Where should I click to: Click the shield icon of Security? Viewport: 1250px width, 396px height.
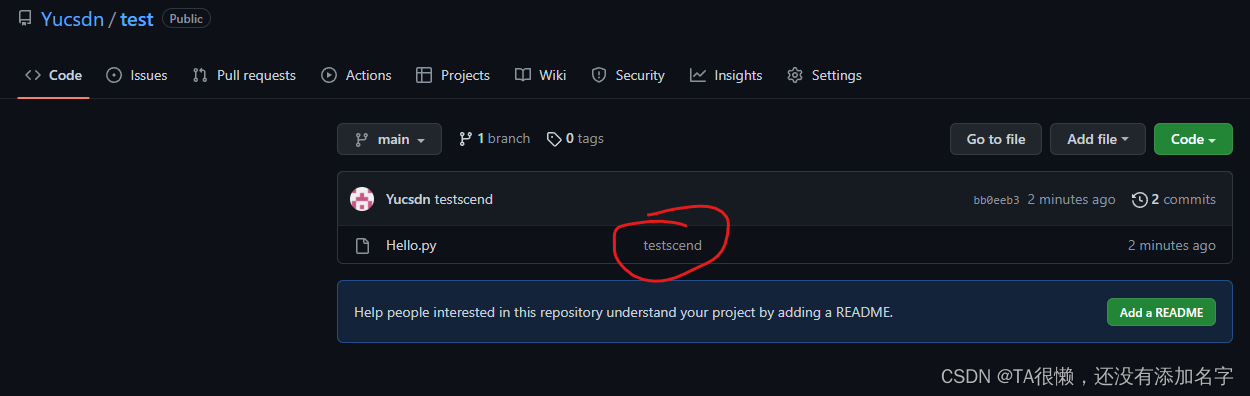point(599,75)
